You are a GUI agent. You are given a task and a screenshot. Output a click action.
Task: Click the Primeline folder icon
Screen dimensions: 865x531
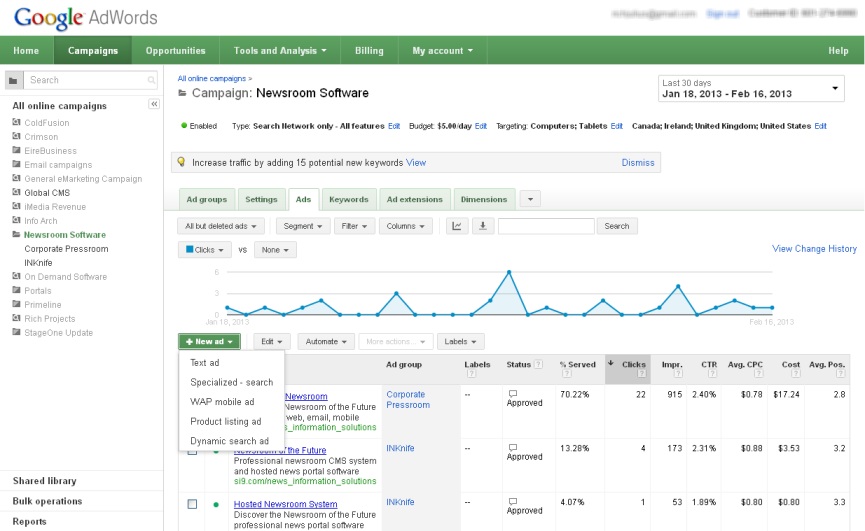[x=17, y=304]
